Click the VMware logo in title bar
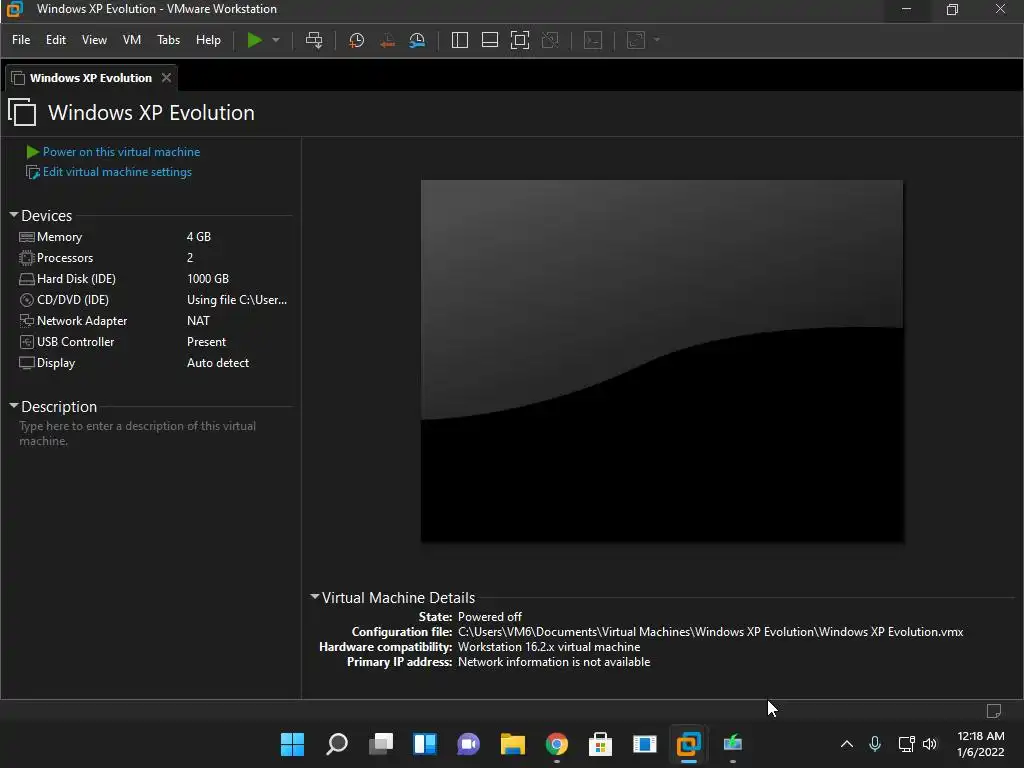The image size is (1024, 768). click(x=14, y=9)
